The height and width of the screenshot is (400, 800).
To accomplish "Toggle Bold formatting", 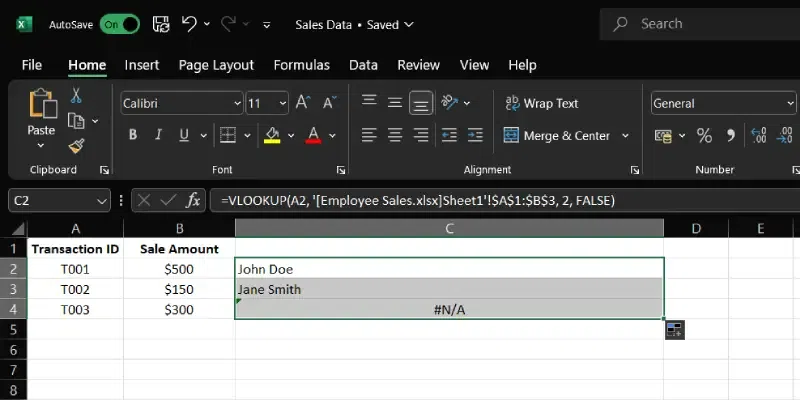I will pos(133,135).
